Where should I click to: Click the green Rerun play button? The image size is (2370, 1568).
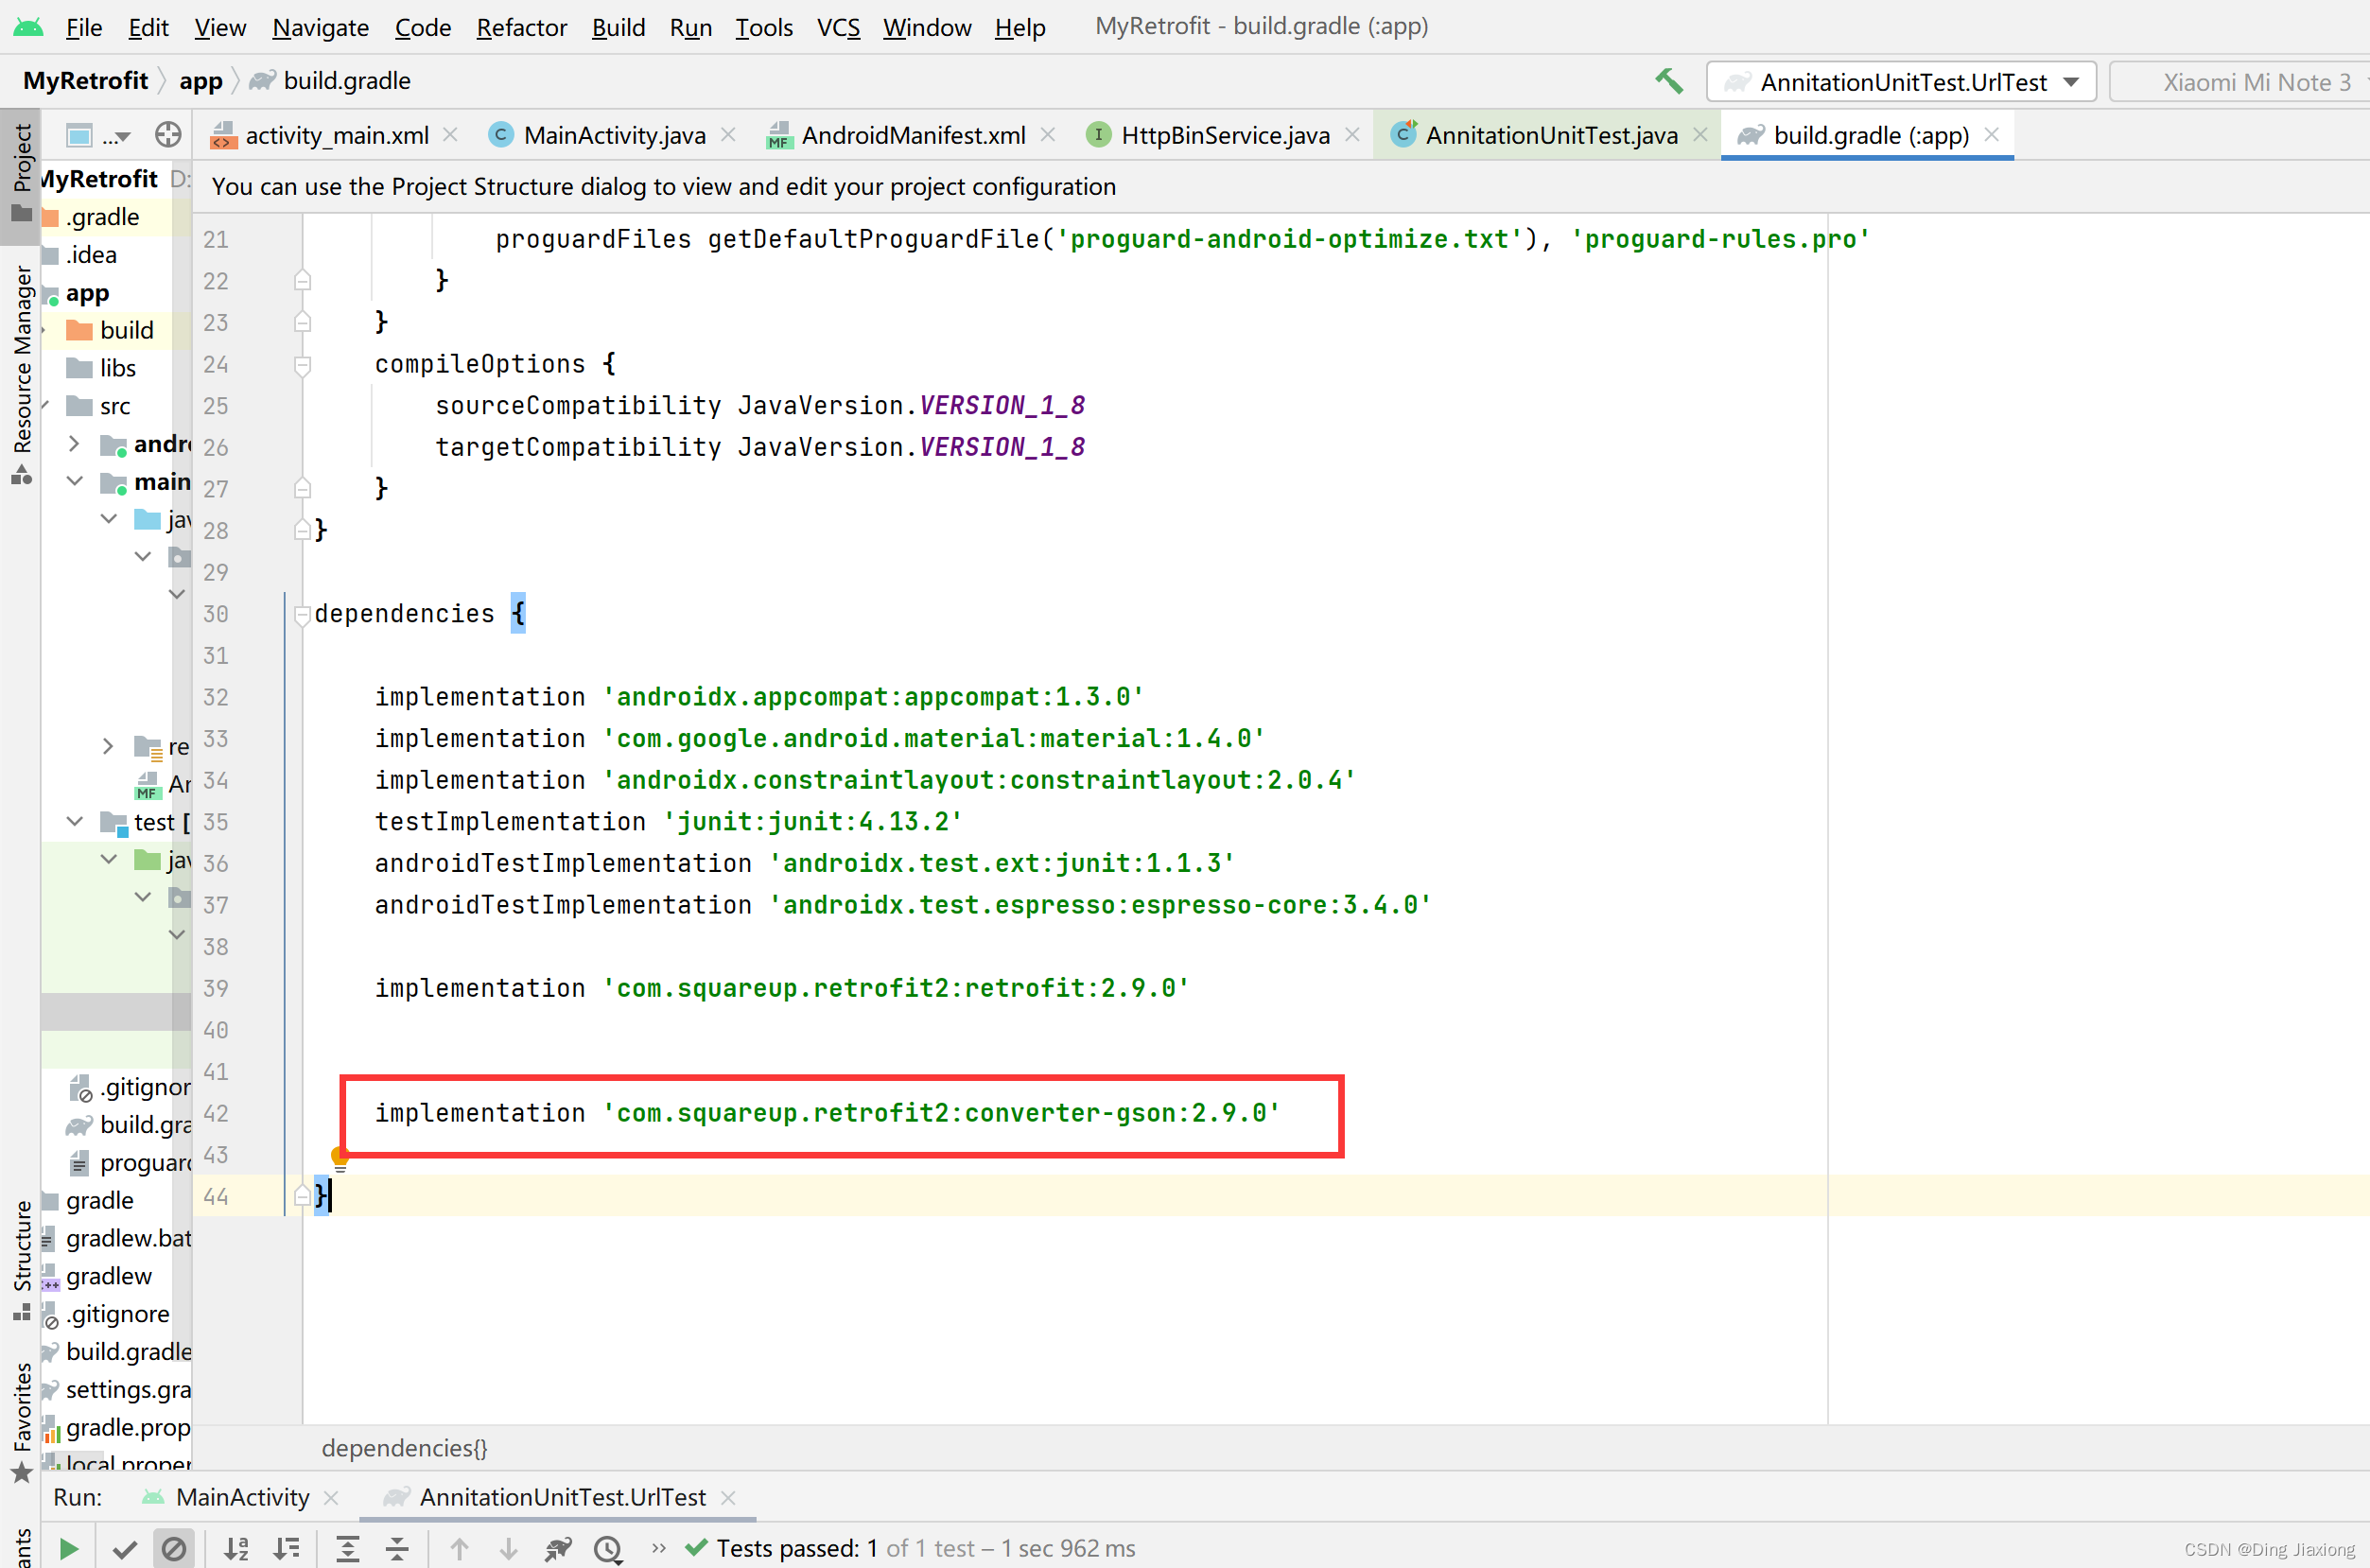(x=68, y=1549)
